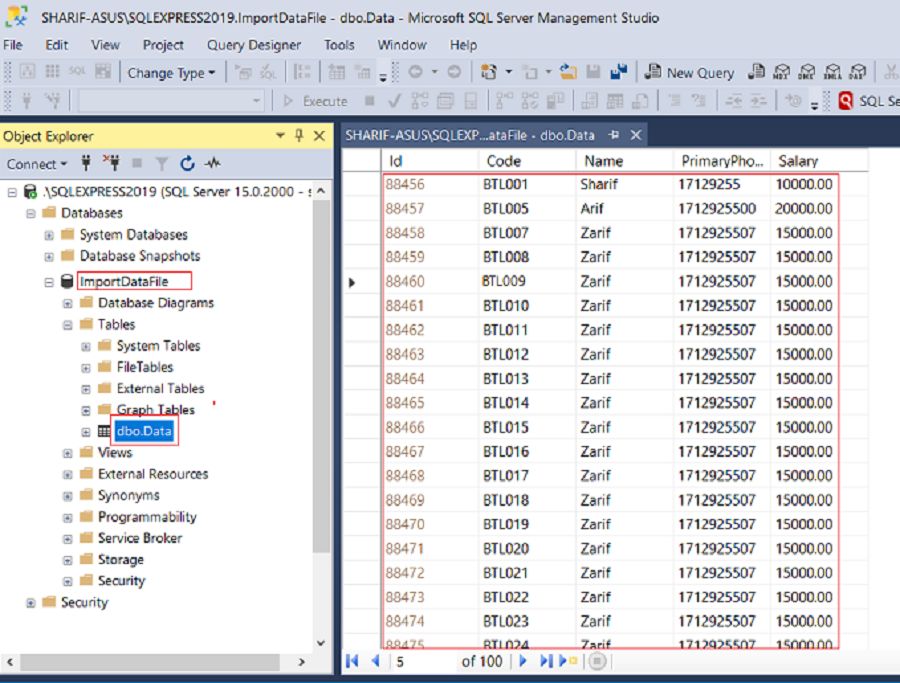Click the Id cell 88460
Image resolution: width=900 pixels, height=683 pixels.
(430, 281)
